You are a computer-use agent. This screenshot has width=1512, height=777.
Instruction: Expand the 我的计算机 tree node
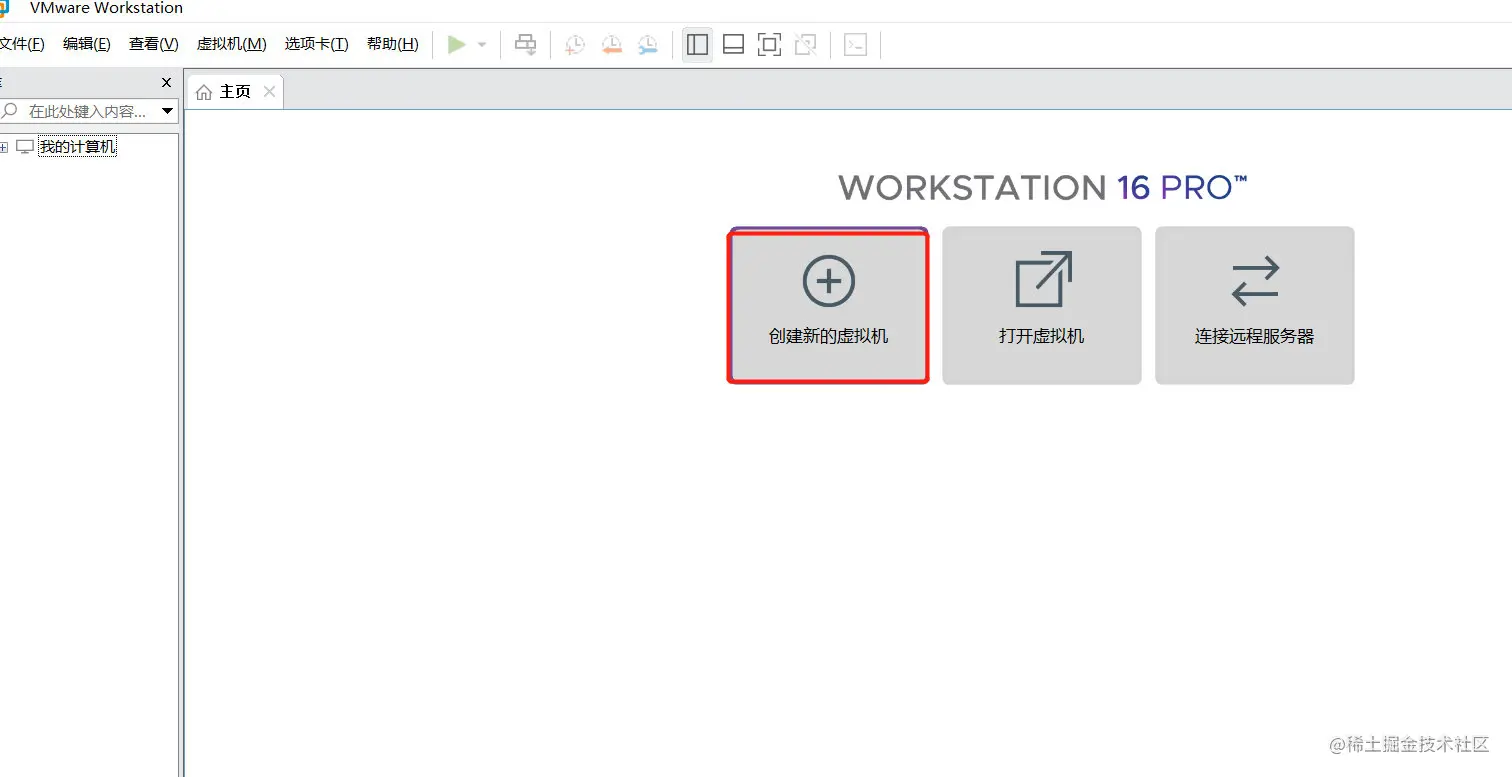[4, 147]
